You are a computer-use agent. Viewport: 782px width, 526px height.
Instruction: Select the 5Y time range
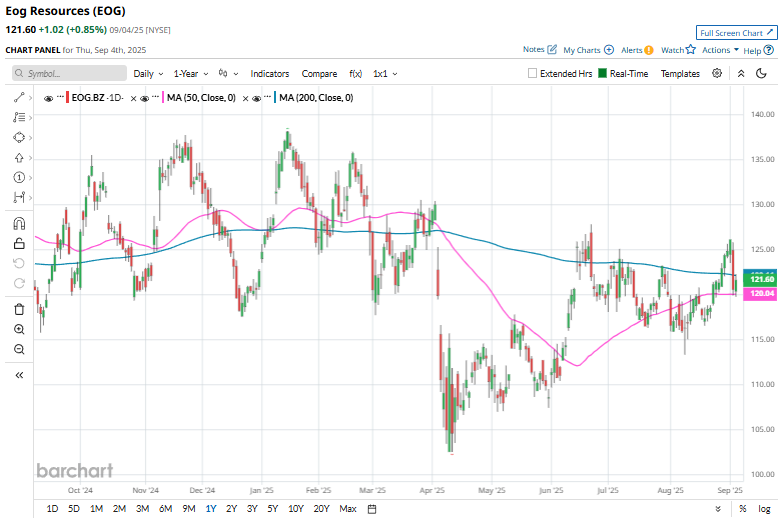point(273,509)
